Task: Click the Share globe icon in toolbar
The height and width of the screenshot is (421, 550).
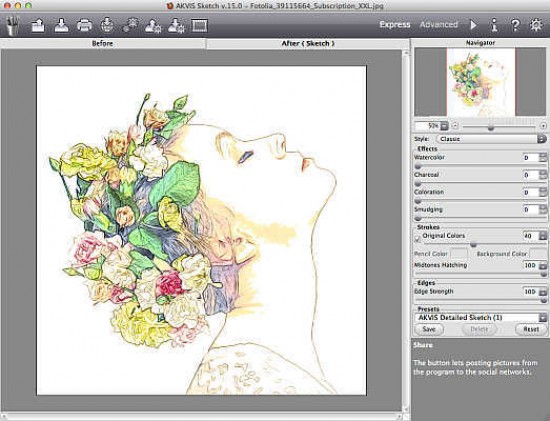Action: 107,25
